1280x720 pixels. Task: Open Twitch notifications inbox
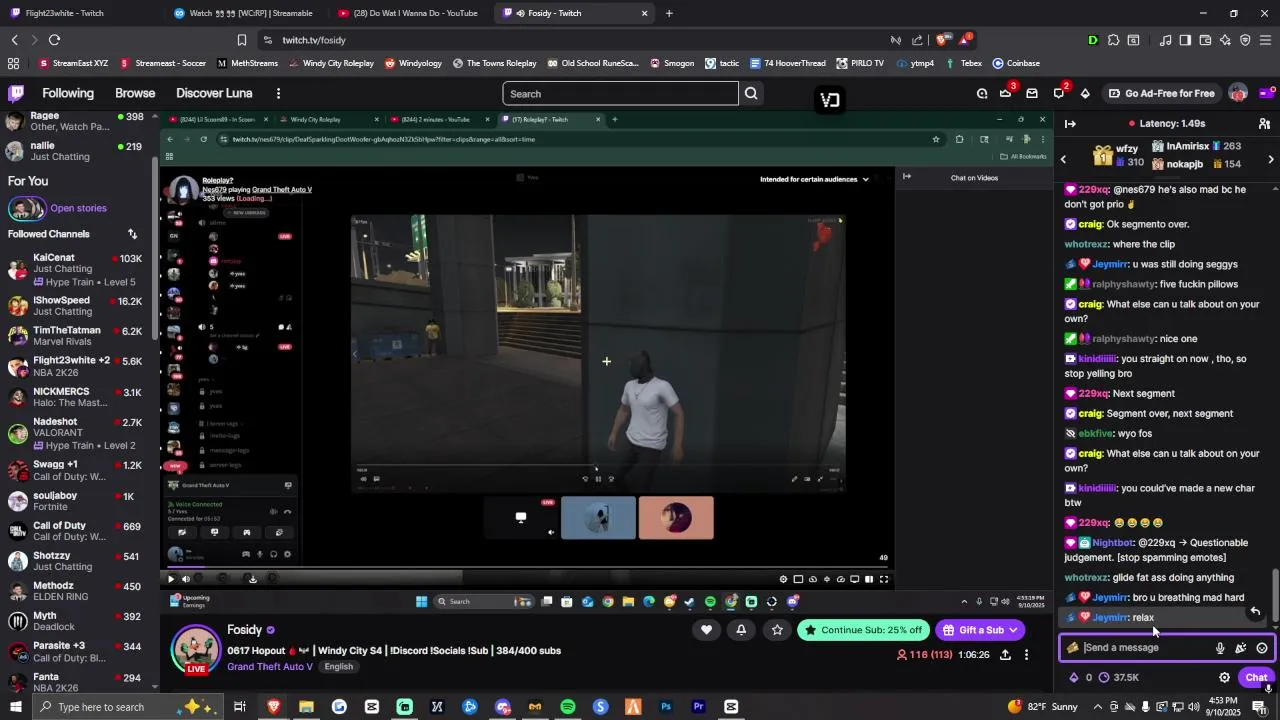point(1032,93)
